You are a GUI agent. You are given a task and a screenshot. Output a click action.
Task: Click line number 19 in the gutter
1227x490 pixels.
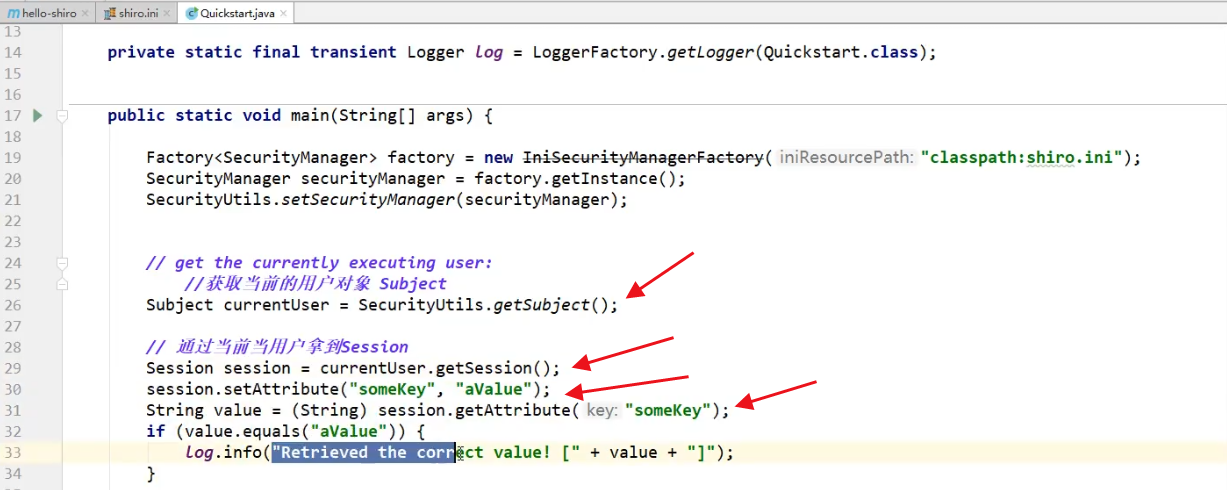13,157
